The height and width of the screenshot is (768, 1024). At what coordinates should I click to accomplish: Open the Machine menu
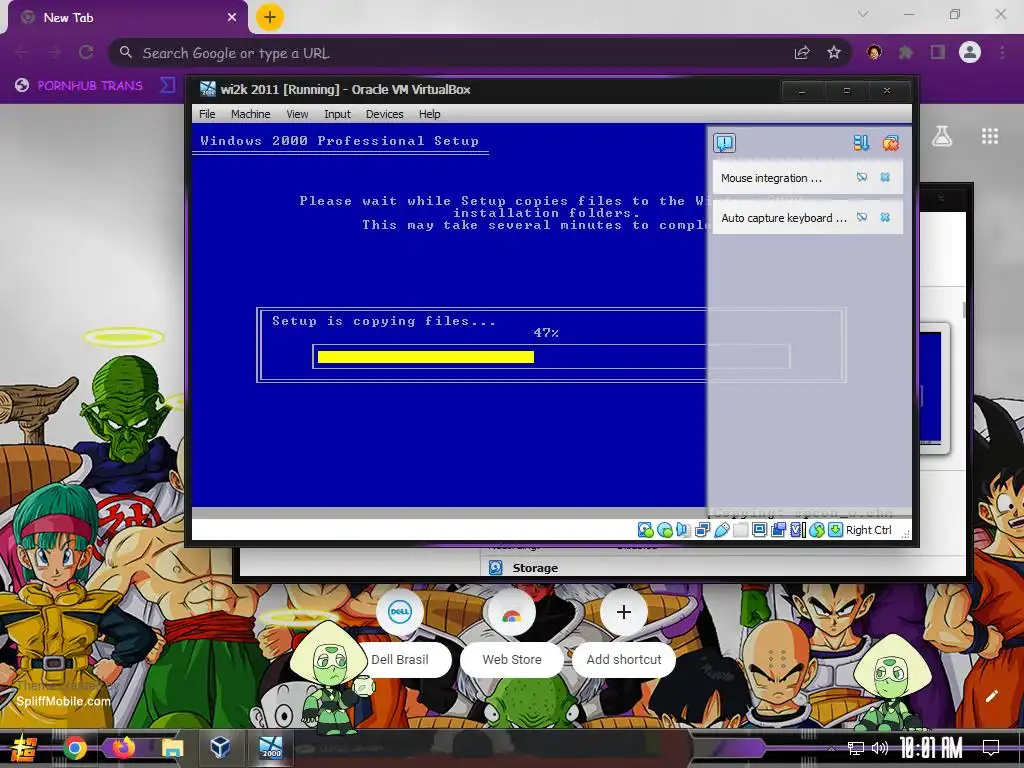pos(250,114)
